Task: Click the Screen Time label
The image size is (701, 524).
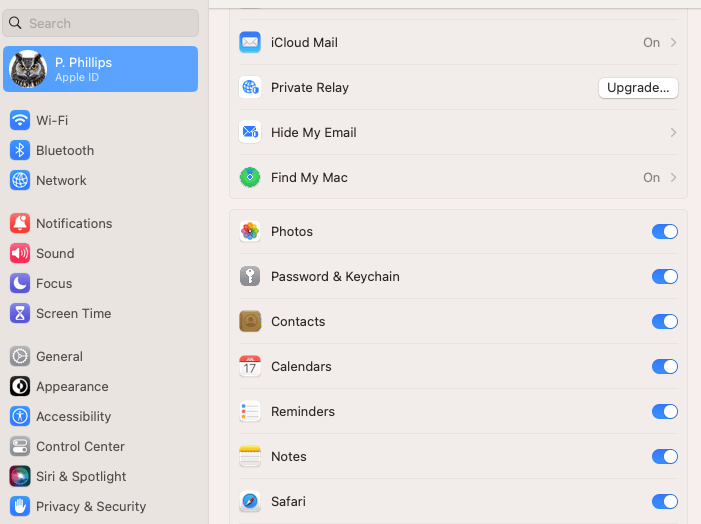Action: (73, 313)
